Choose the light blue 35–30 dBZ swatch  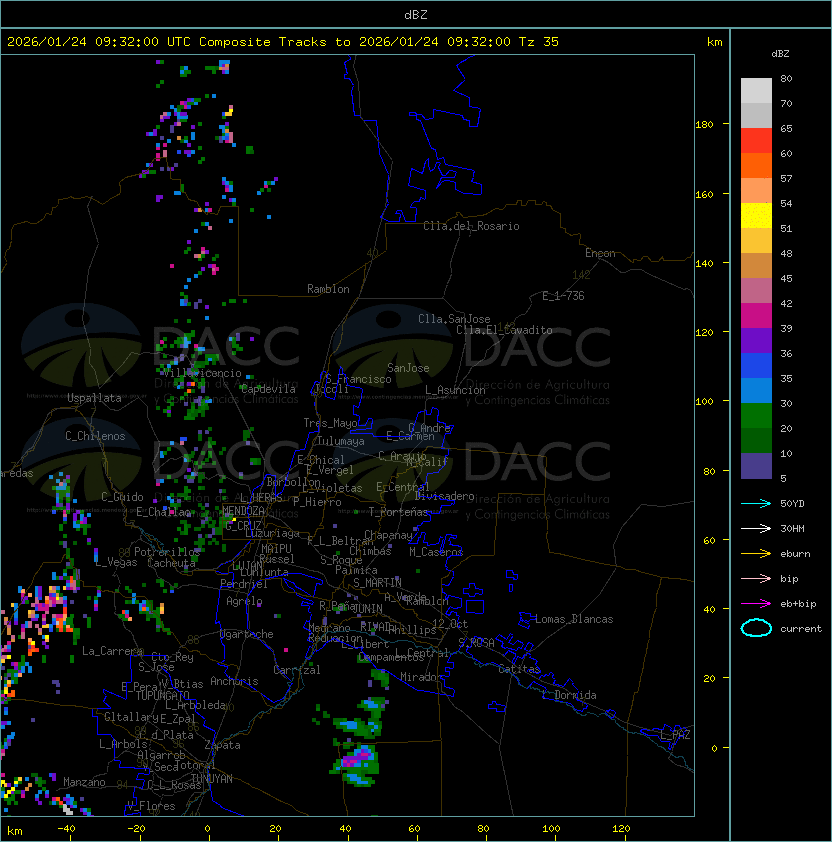(756, 391)
